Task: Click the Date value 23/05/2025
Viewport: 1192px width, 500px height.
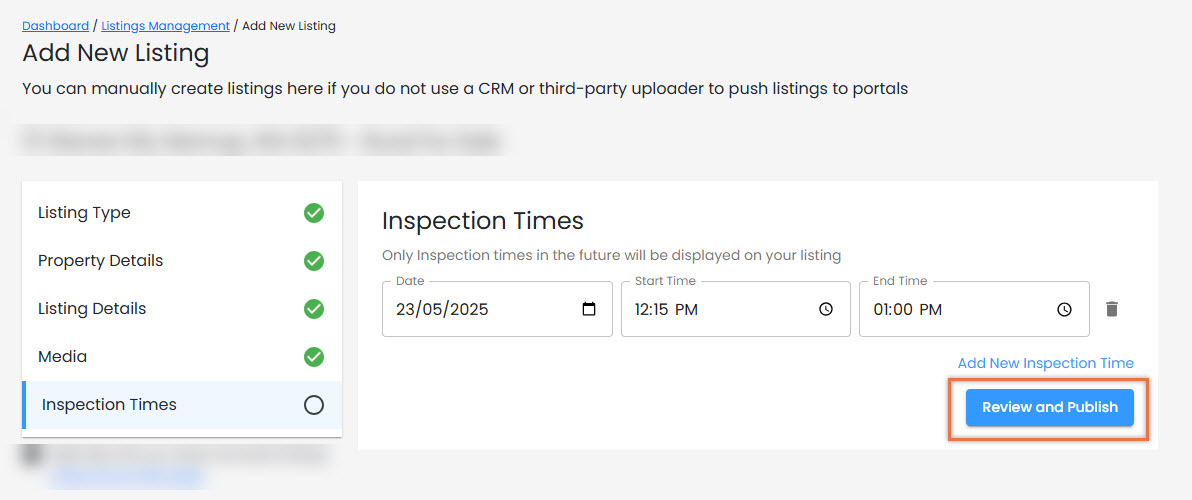Action: point(442,309)
